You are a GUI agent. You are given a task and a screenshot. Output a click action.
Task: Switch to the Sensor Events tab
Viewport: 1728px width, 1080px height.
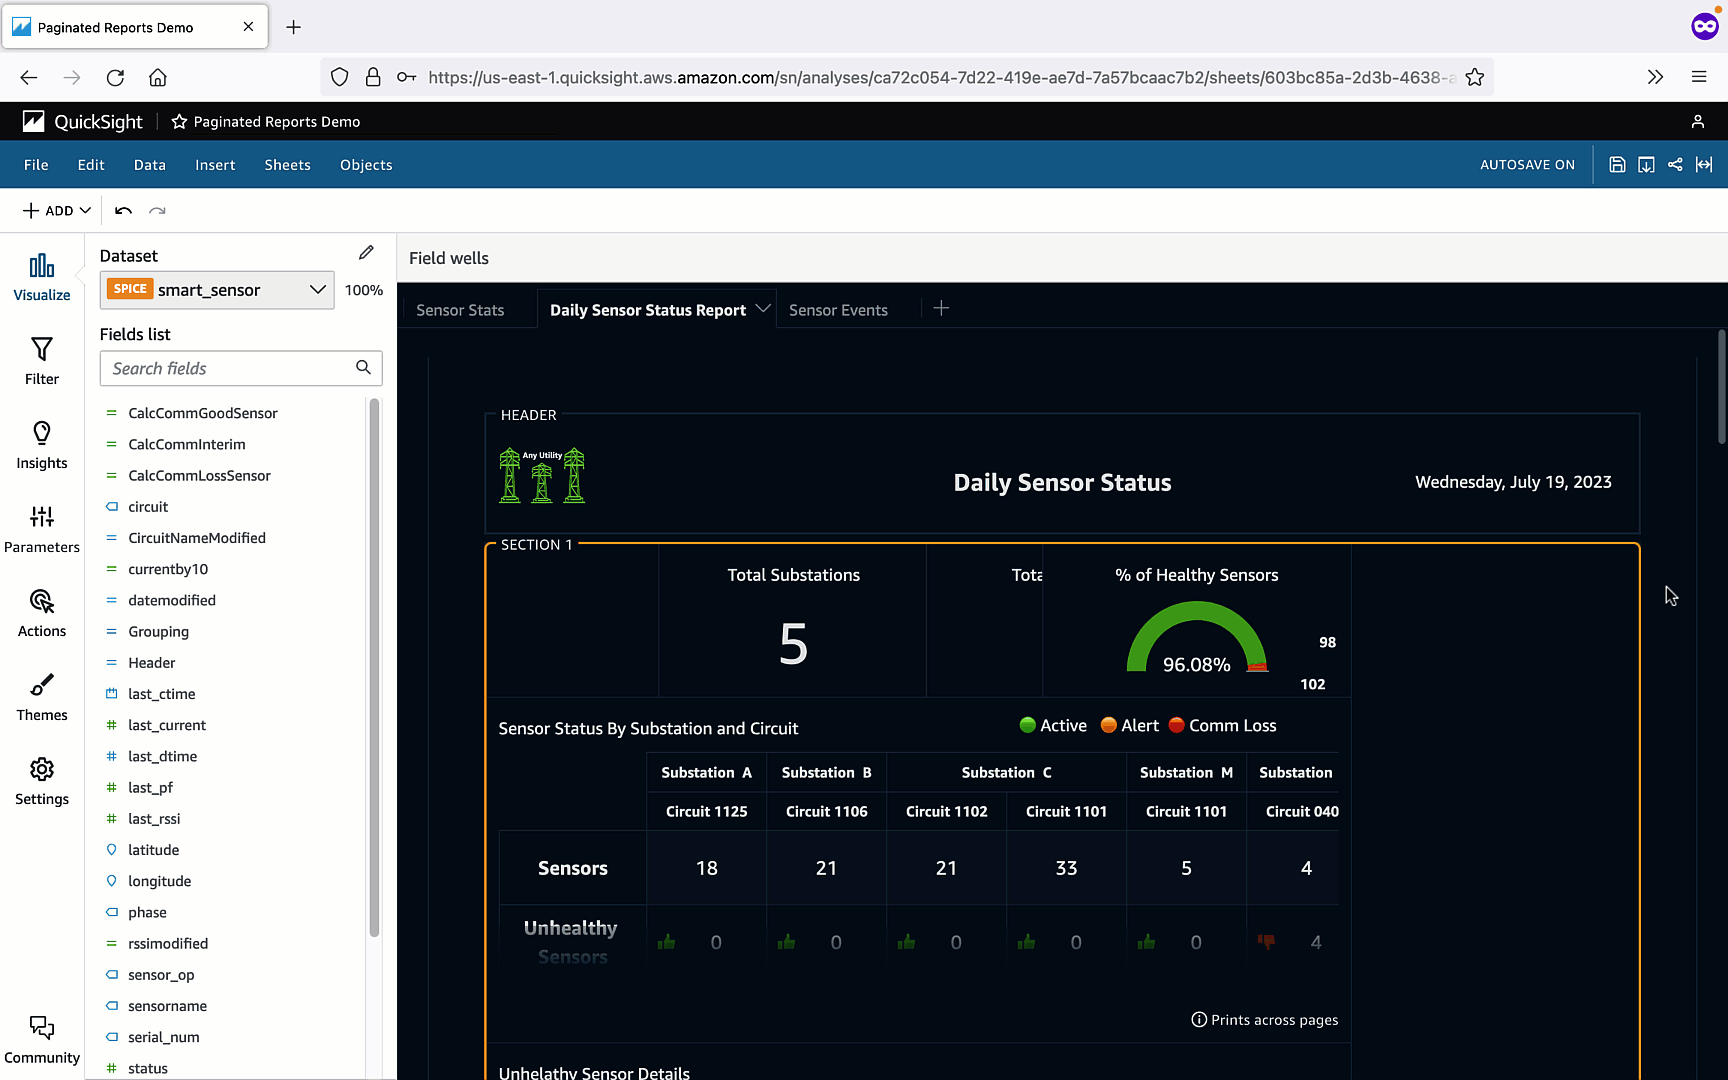point(838,310)
